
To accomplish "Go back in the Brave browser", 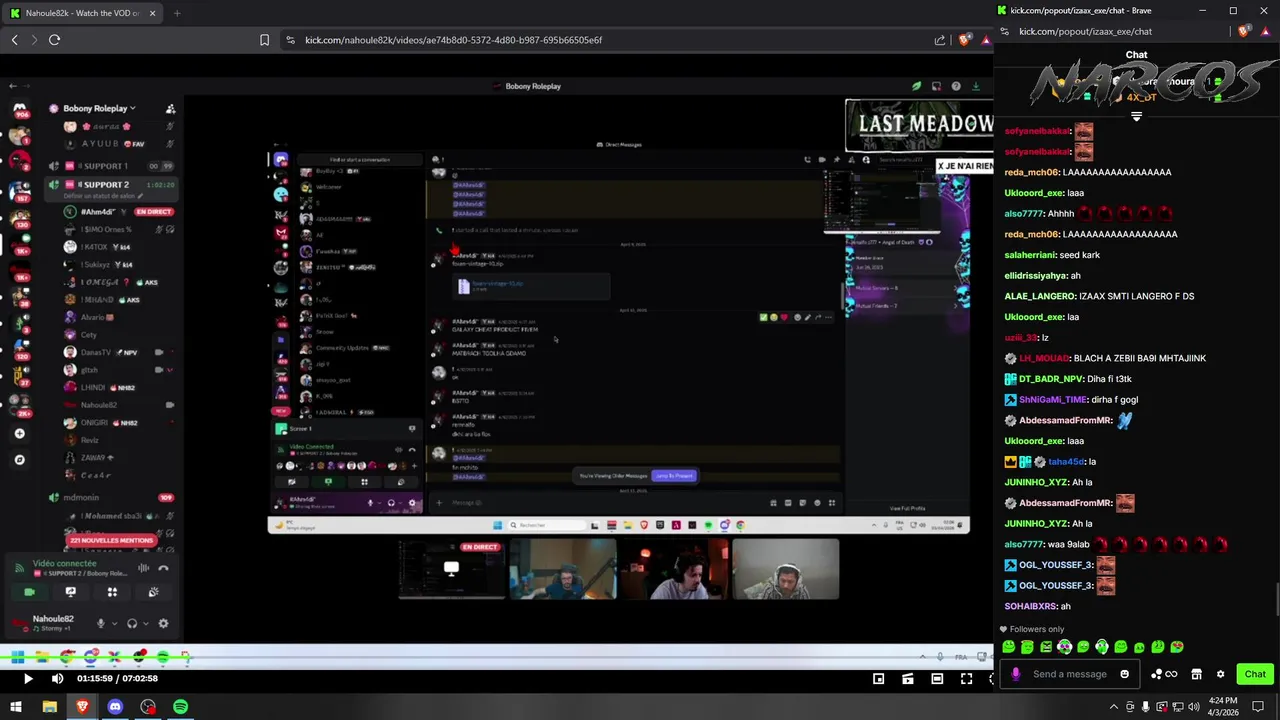I will coord(14,40).
